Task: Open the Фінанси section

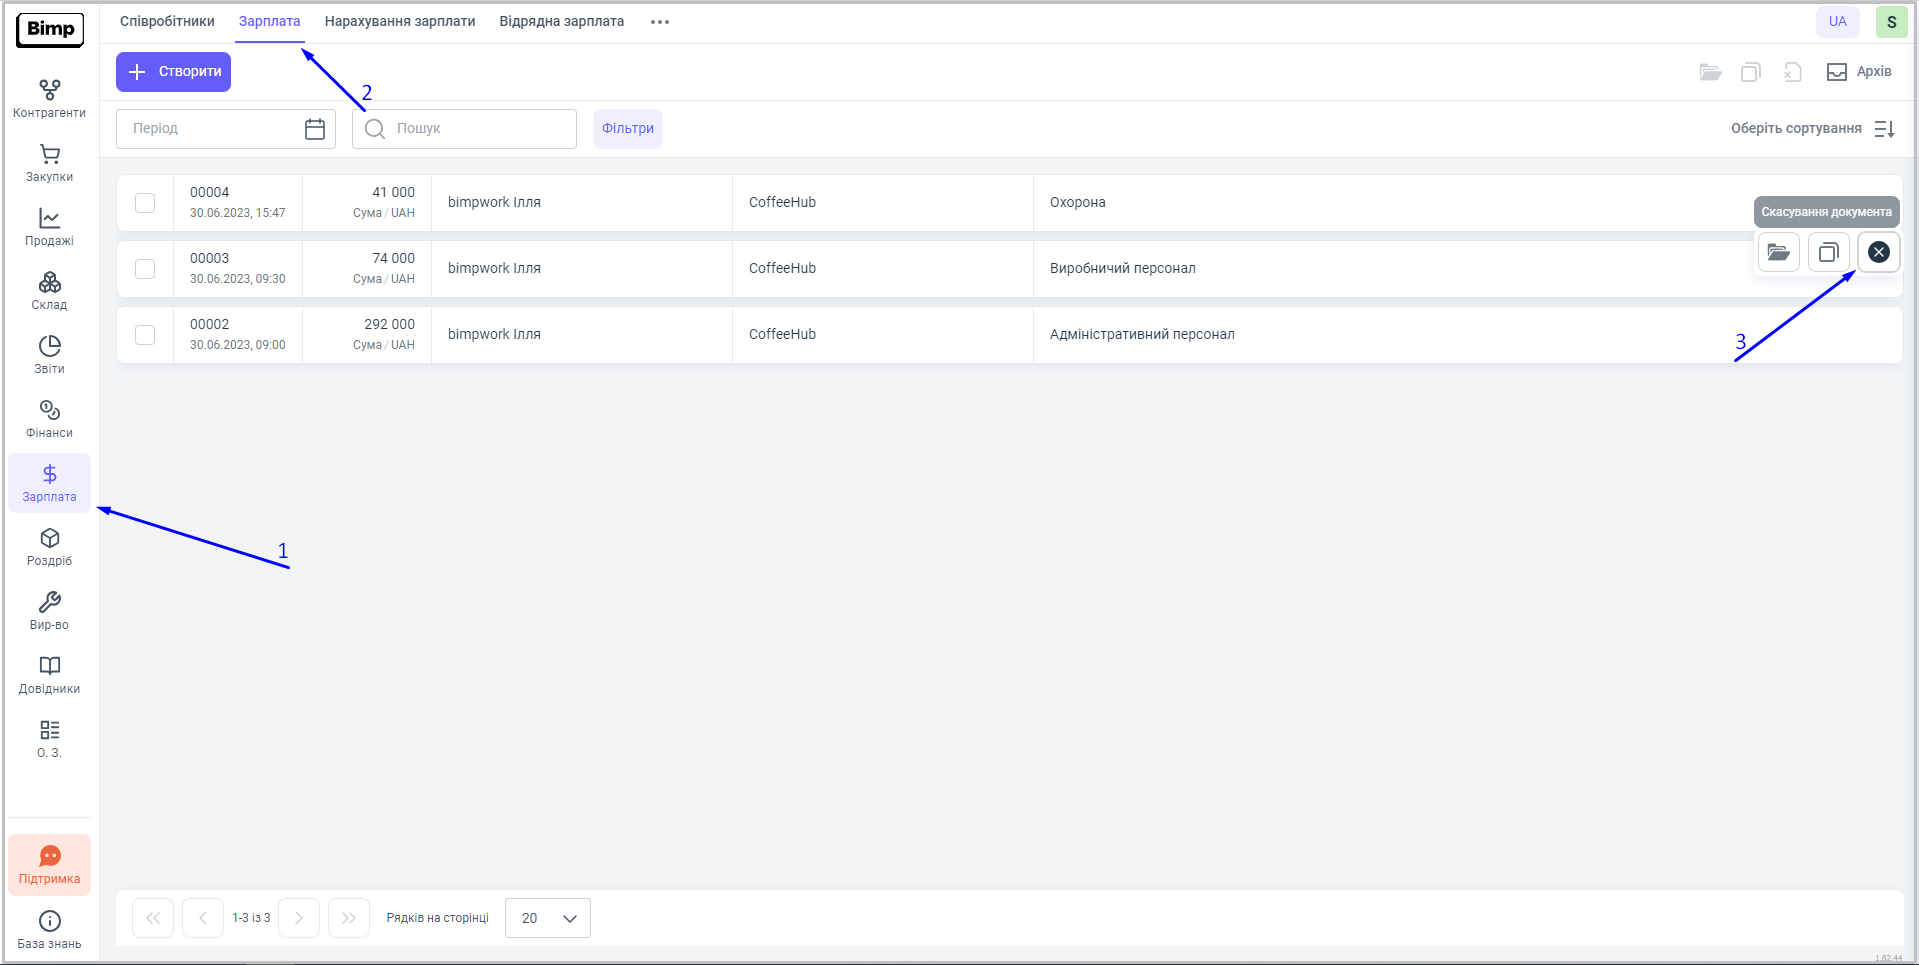Action: tap(49, 419)
